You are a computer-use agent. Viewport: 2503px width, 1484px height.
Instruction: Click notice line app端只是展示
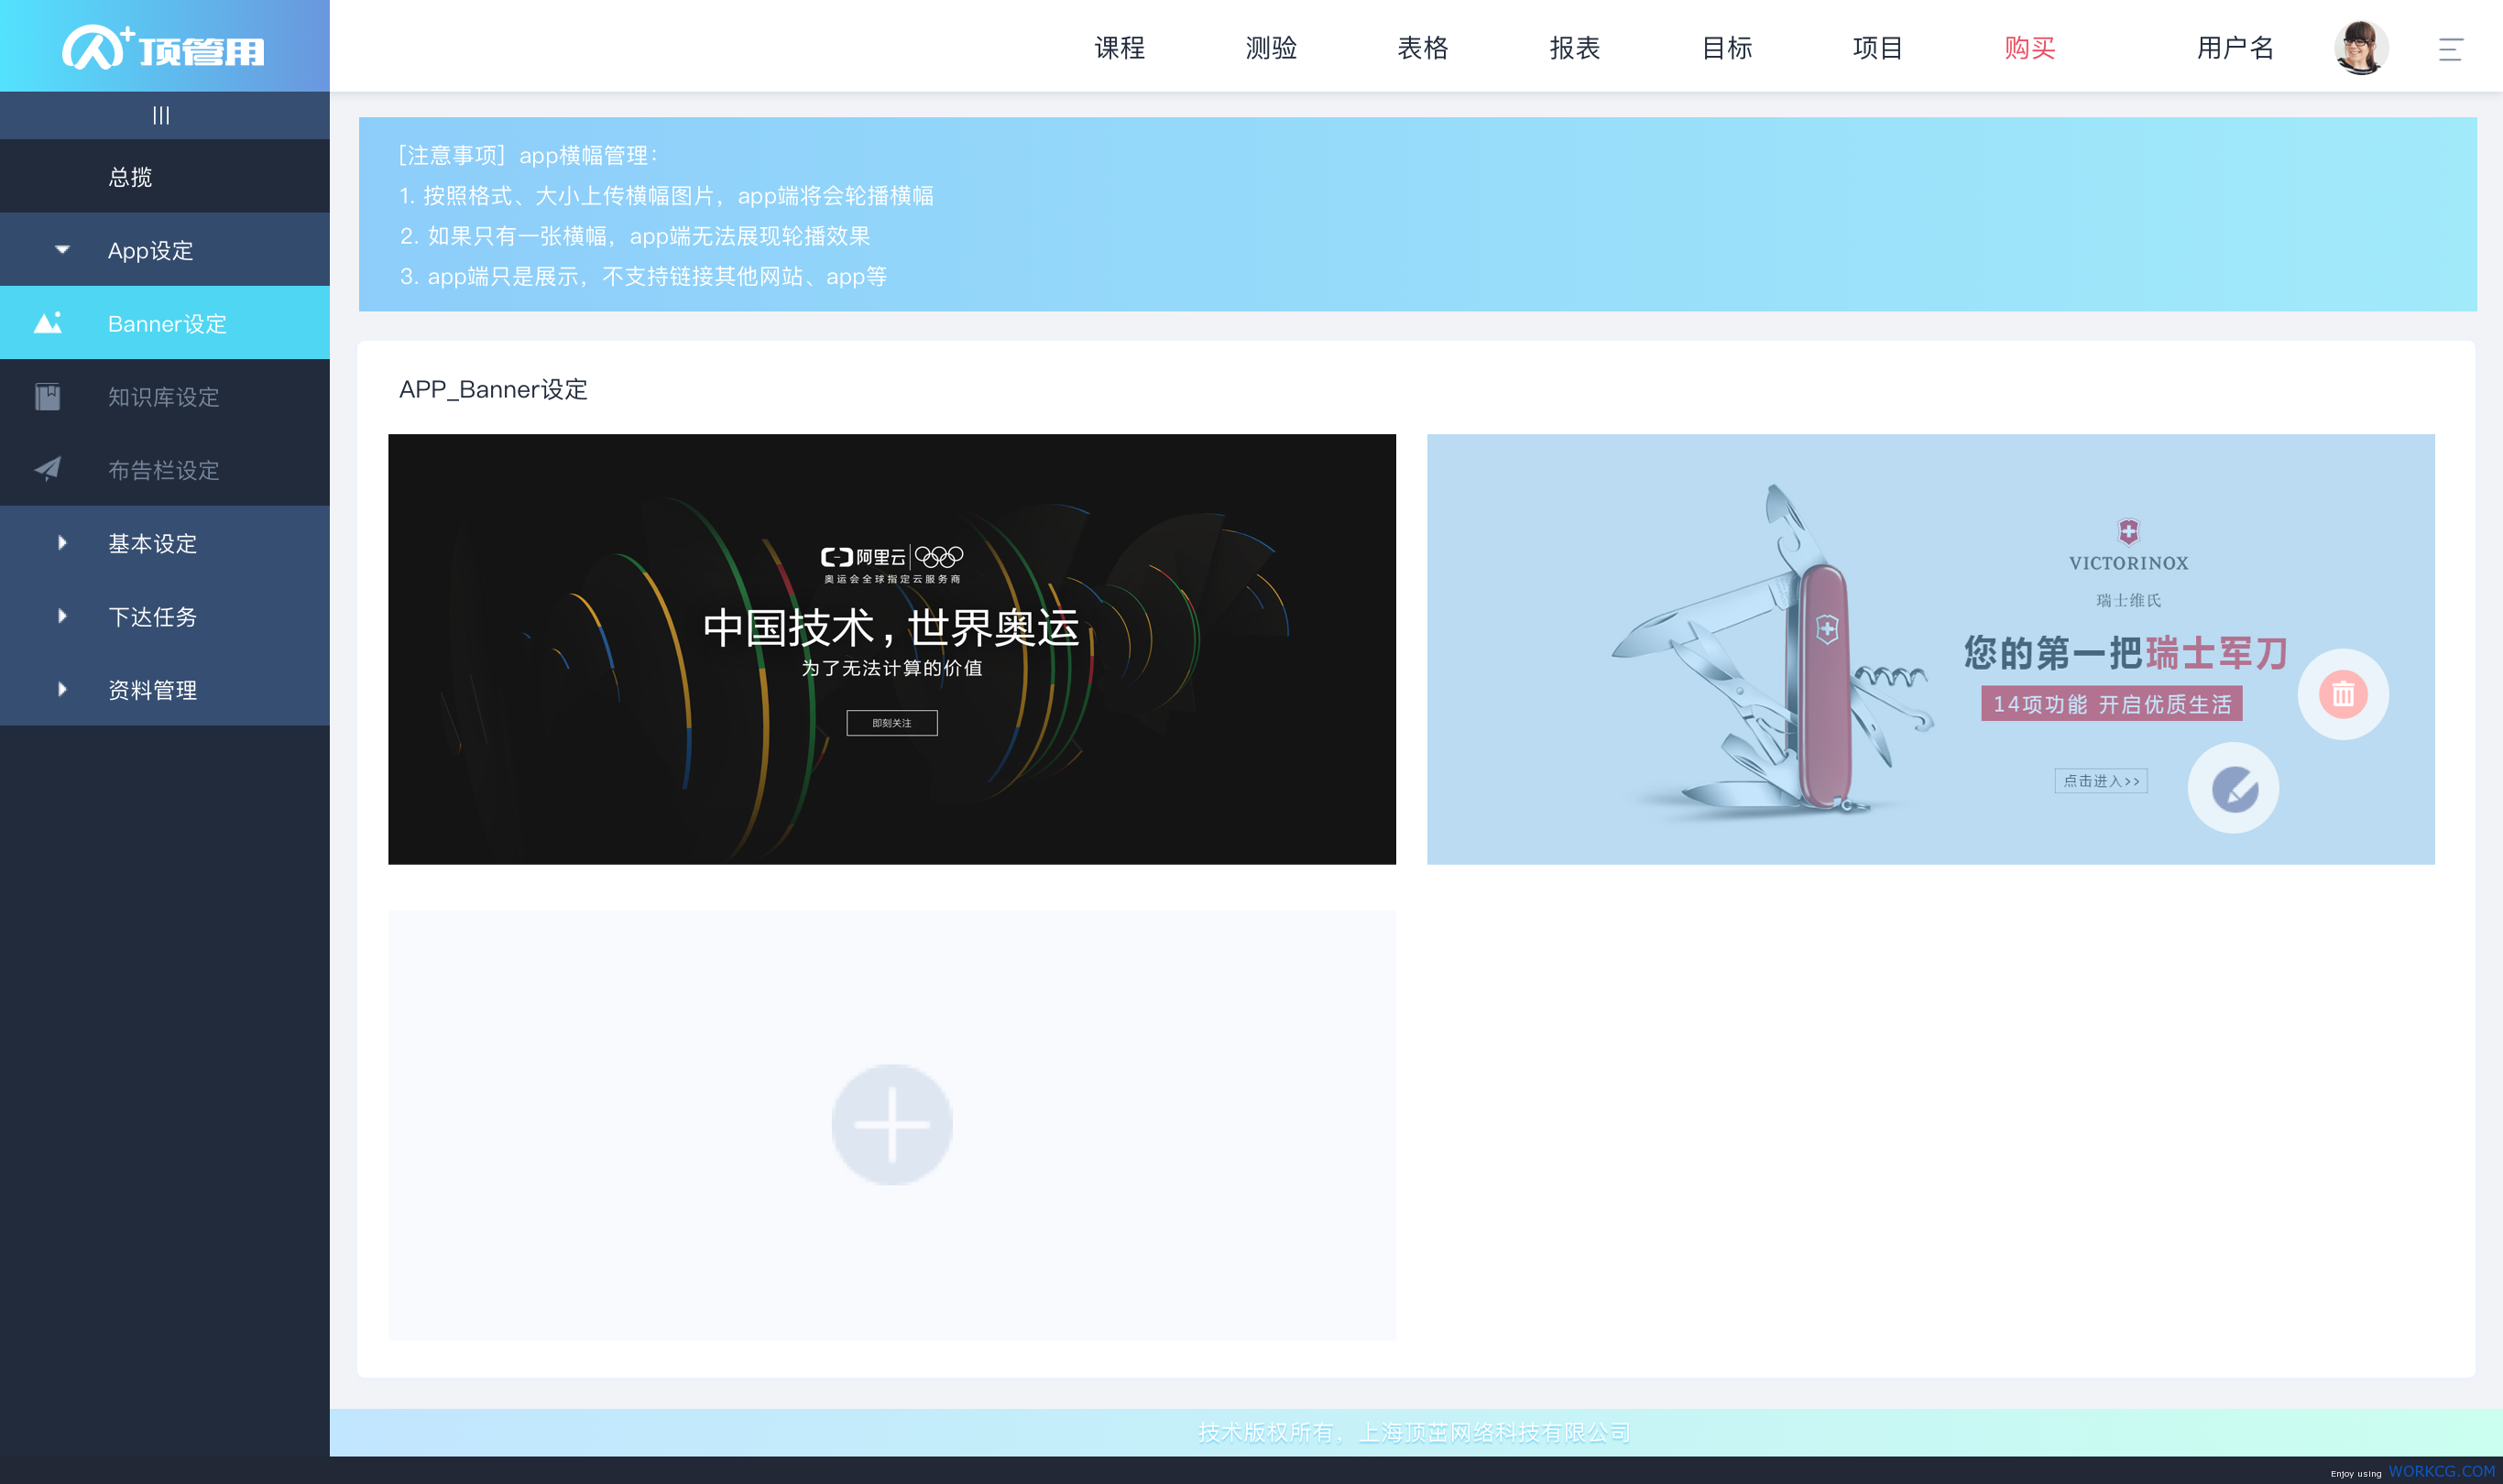[x=642, y=276]
